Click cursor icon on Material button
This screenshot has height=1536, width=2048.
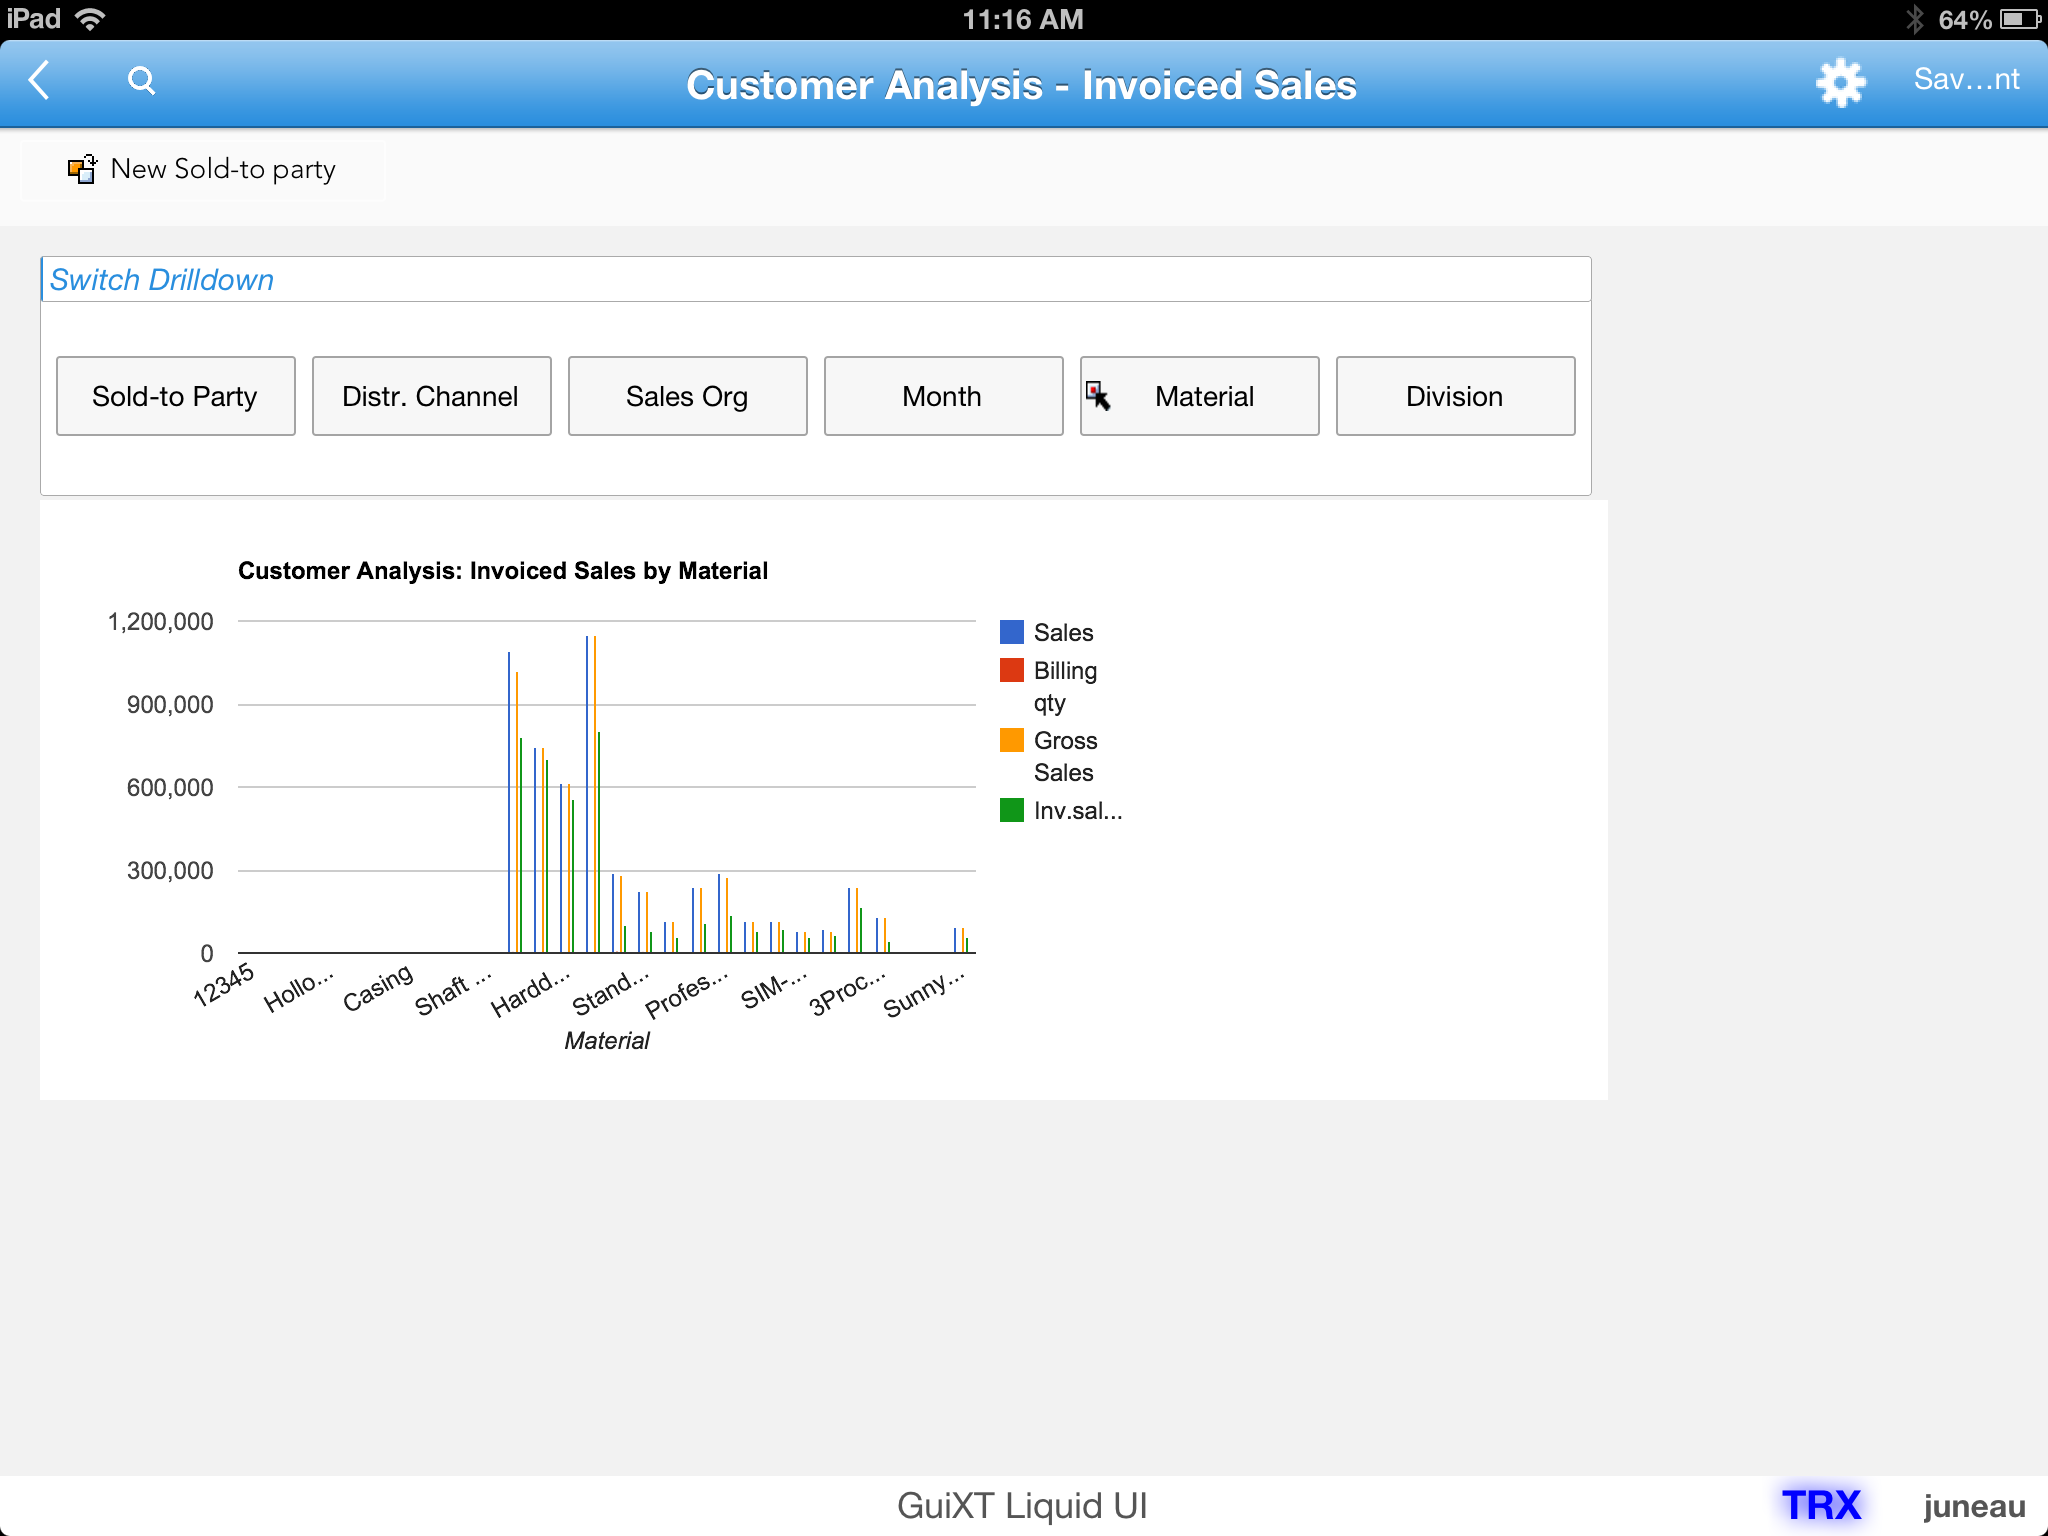[x=1098, y=395]
